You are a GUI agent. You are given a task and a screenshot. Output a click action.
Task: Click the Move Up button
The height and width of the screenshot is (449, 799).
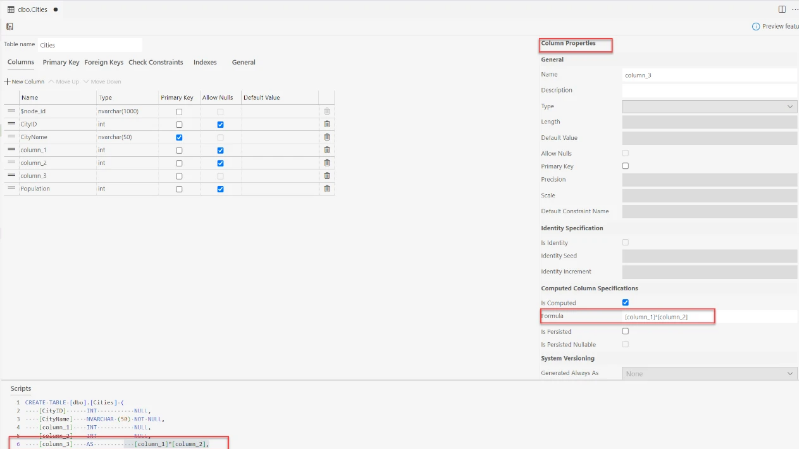(64, 82)
